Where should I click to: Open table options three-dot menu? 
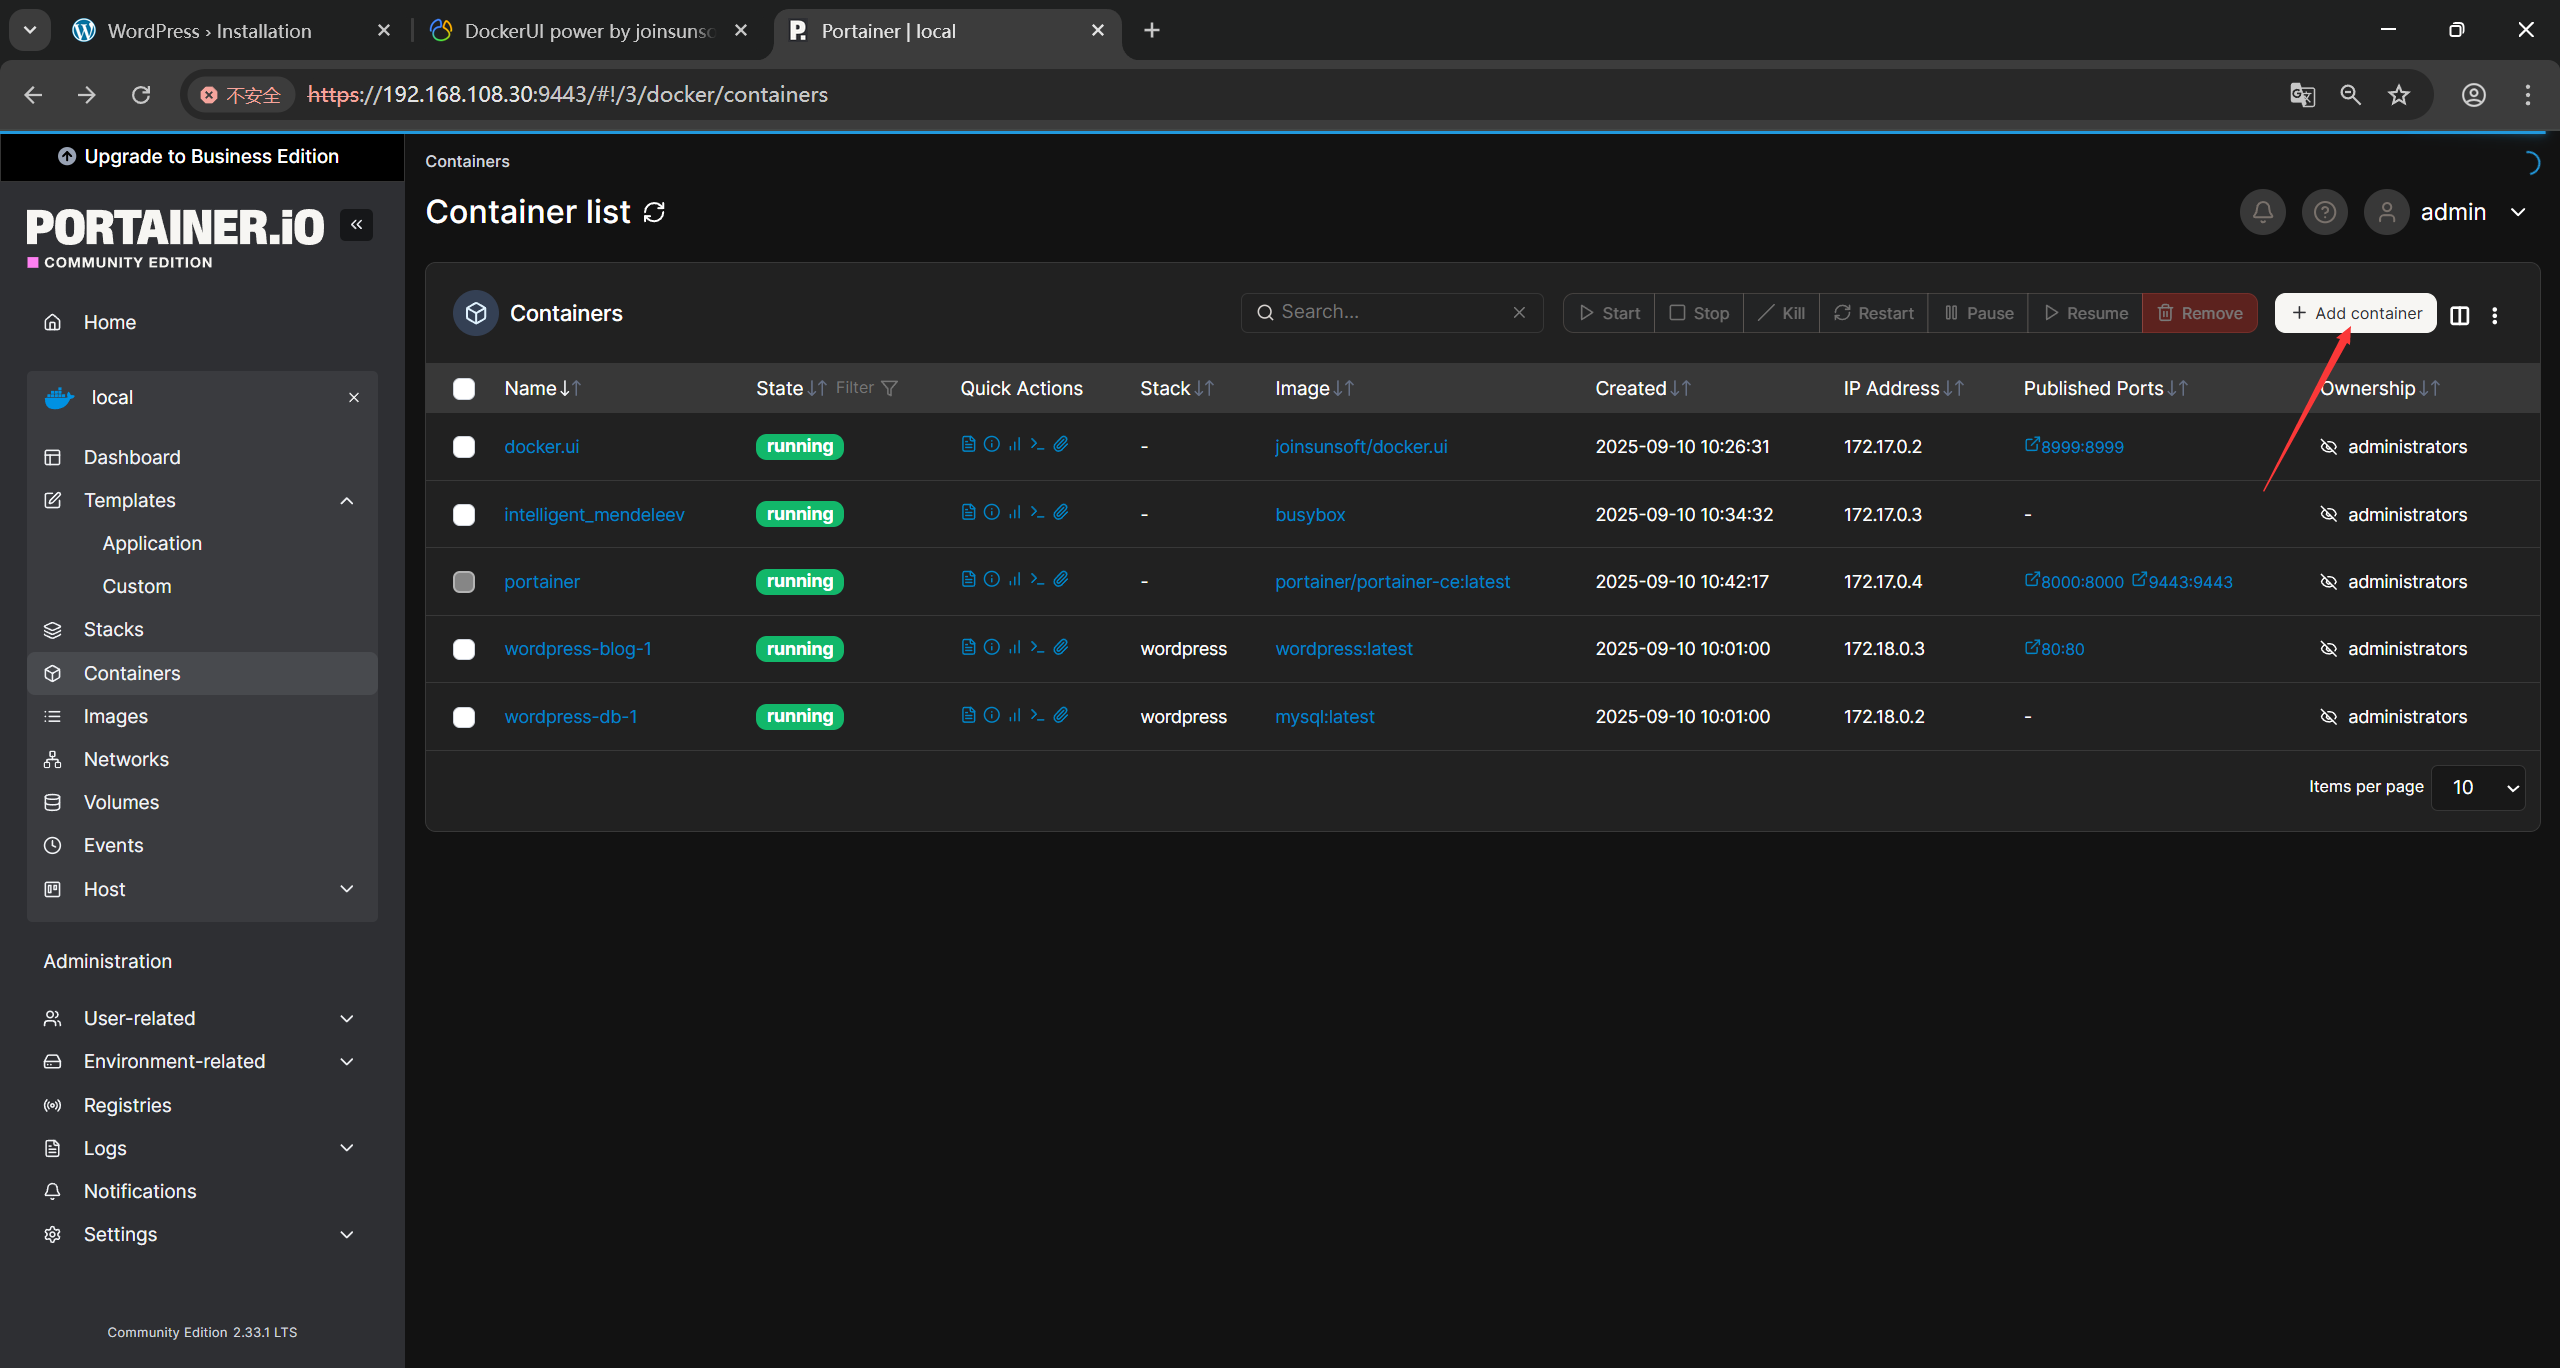tap(2495, 315)
